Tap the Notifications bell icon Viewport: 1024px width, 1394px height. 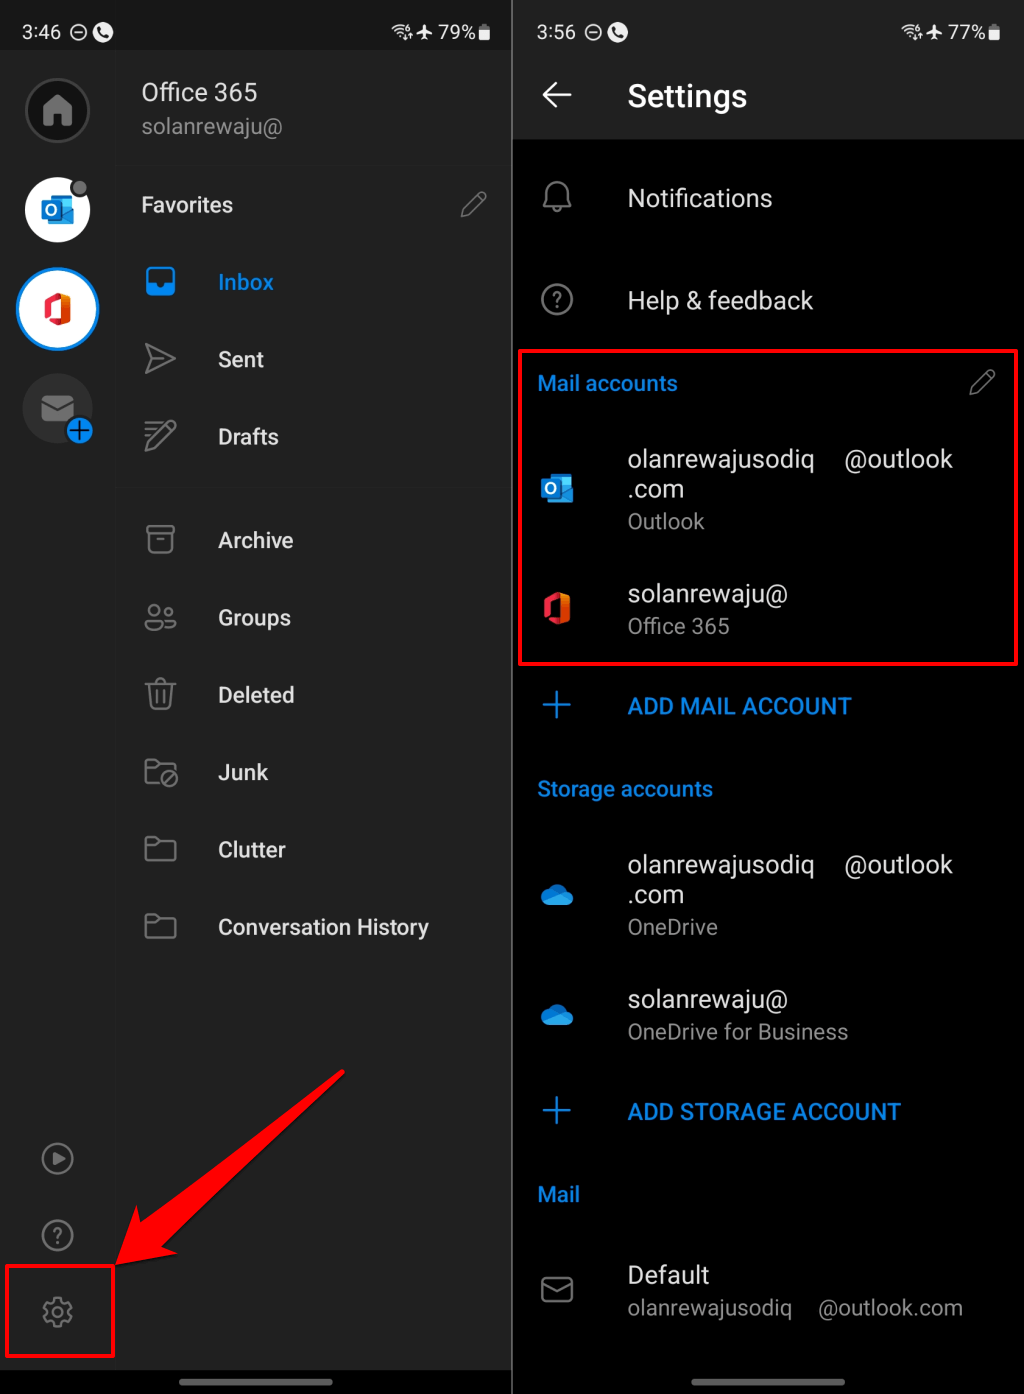tap(557, 197)
